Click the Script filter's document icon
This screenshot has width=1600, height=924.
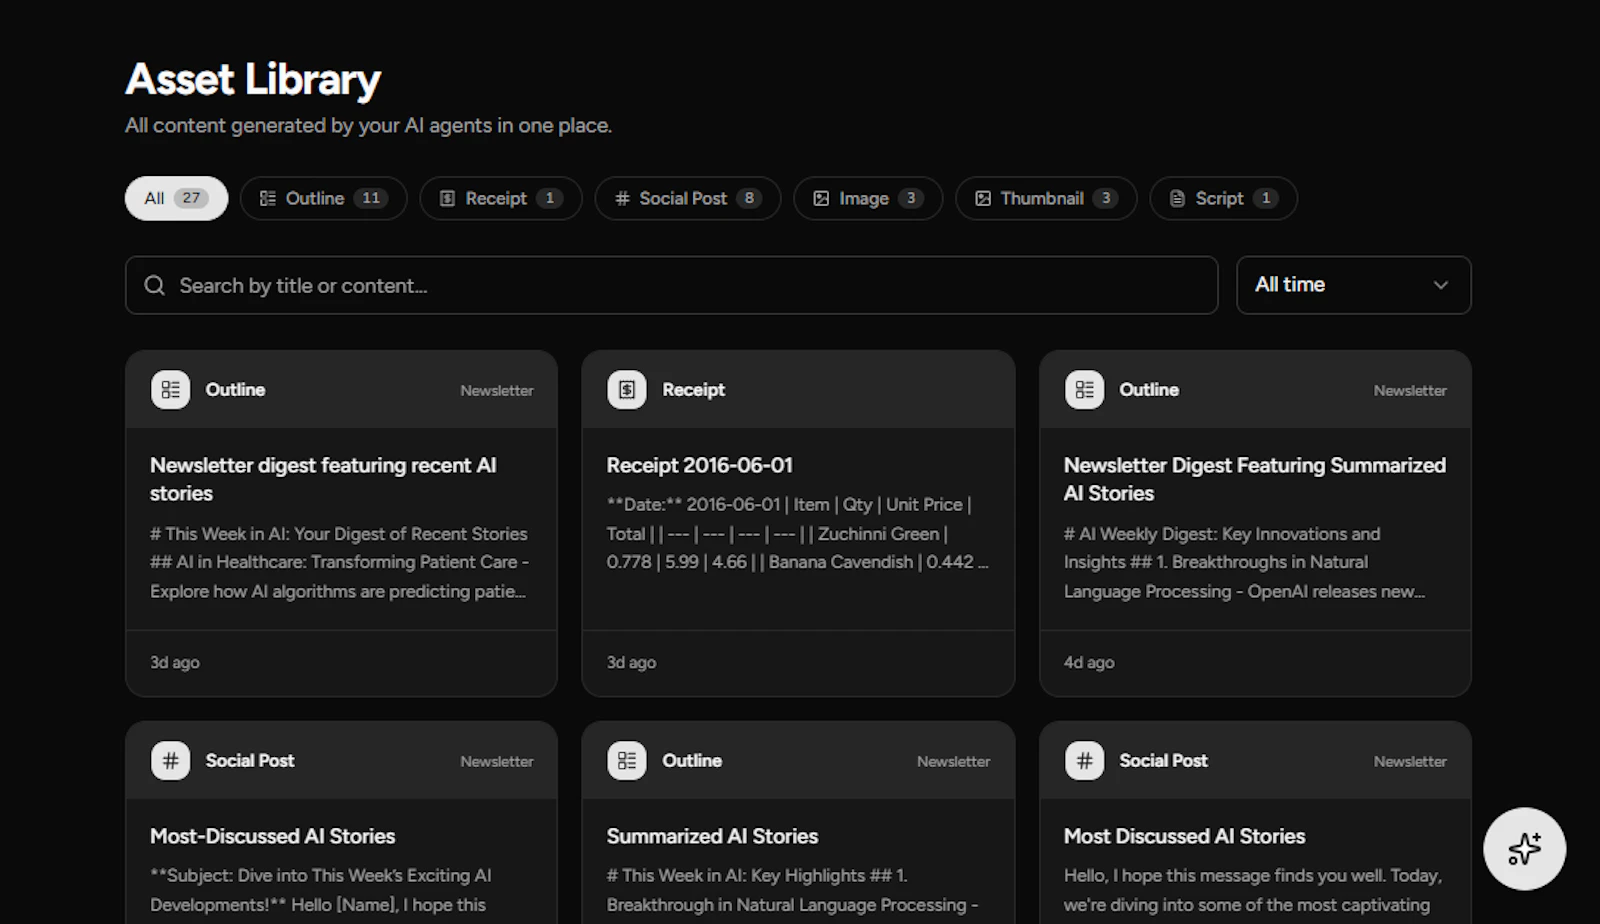(x=1177, y=198)
